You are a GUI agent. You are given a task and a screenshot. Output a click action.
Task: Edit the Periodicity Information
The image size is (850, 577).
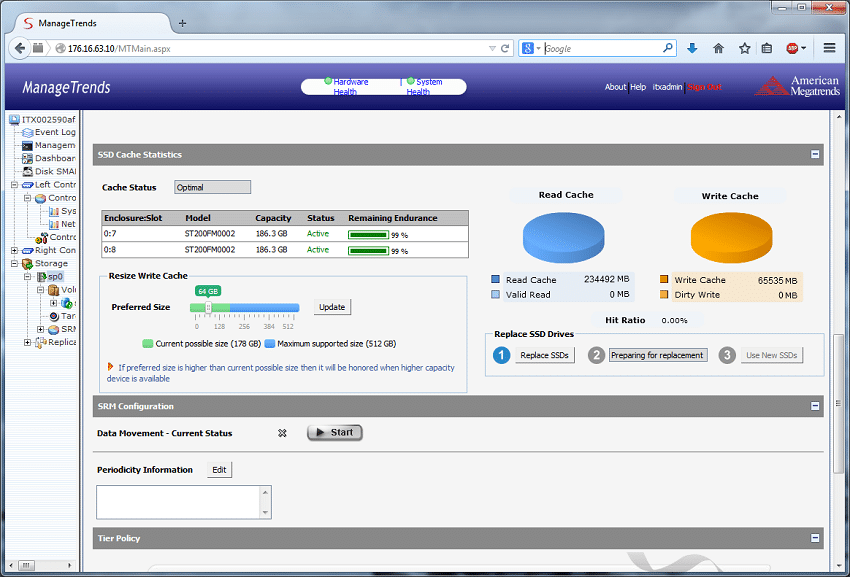click(219, 470)
